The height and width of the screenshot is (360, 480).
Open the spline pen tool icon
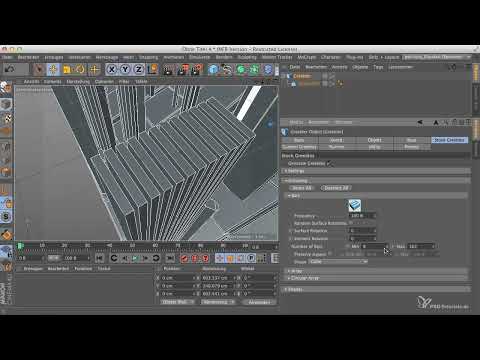(227, 70)
